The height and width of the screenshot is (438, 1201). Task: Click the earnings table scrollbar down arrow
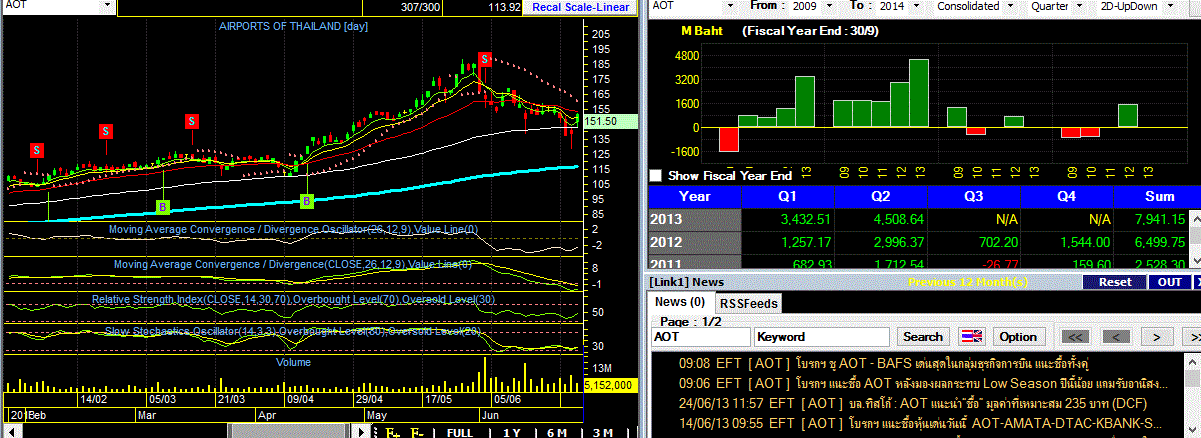1195,261
